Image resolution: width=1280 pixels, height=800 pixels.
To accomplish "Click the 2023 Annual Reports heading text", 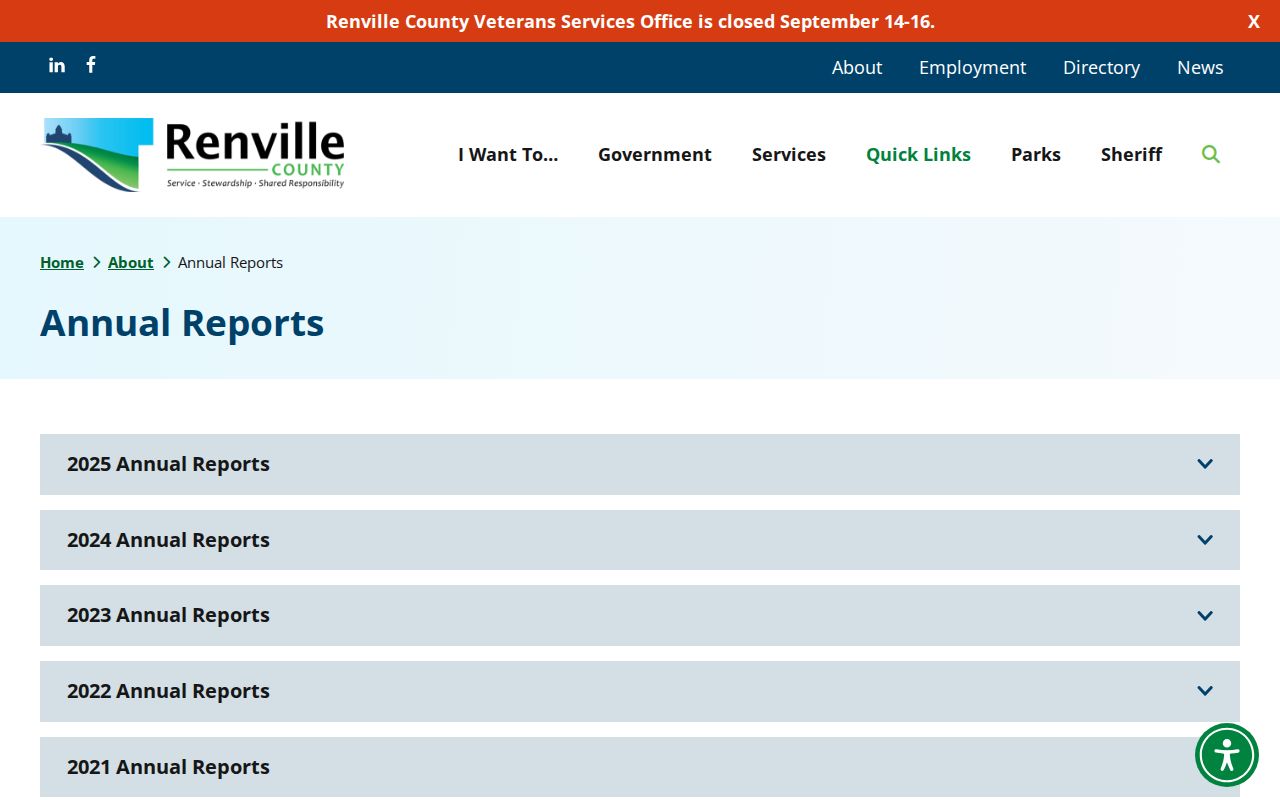I will click(x=168, y=615).
